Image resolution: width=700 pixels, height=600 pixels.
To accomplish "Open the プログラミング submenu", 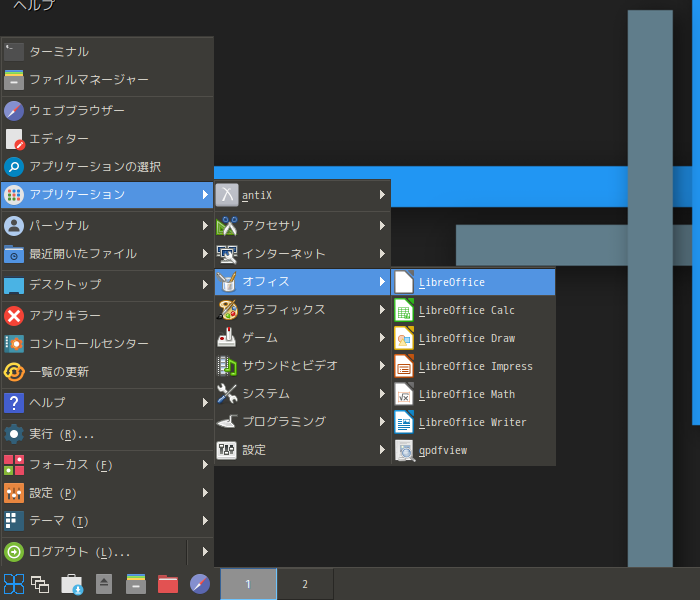I will pyautogui.click(x=302, y=422).
